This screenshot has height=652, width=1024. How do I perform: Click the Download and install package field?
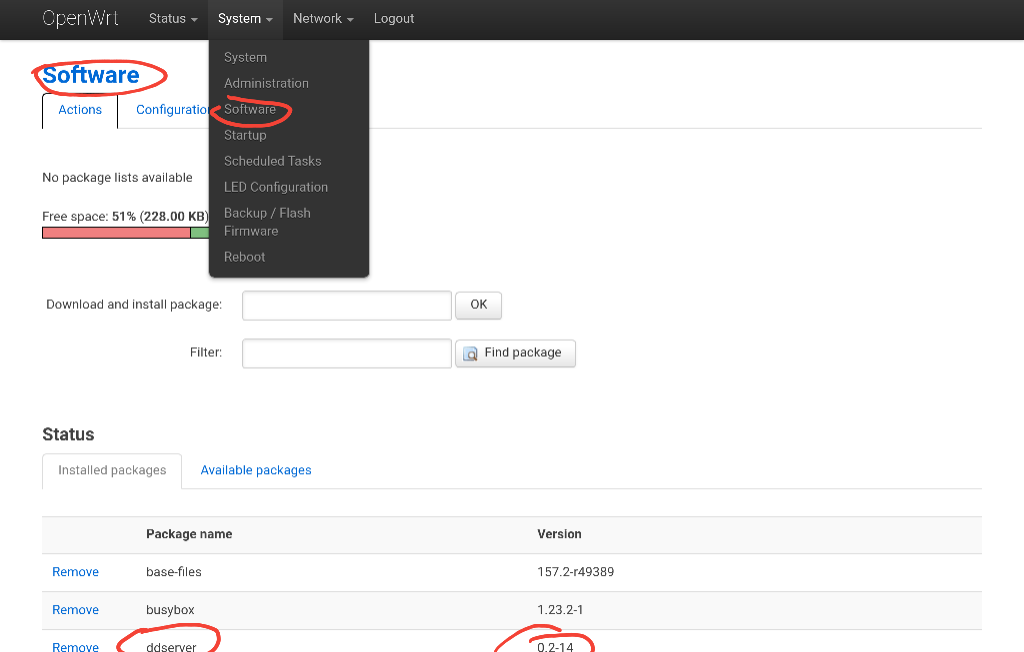coord(347,306)
